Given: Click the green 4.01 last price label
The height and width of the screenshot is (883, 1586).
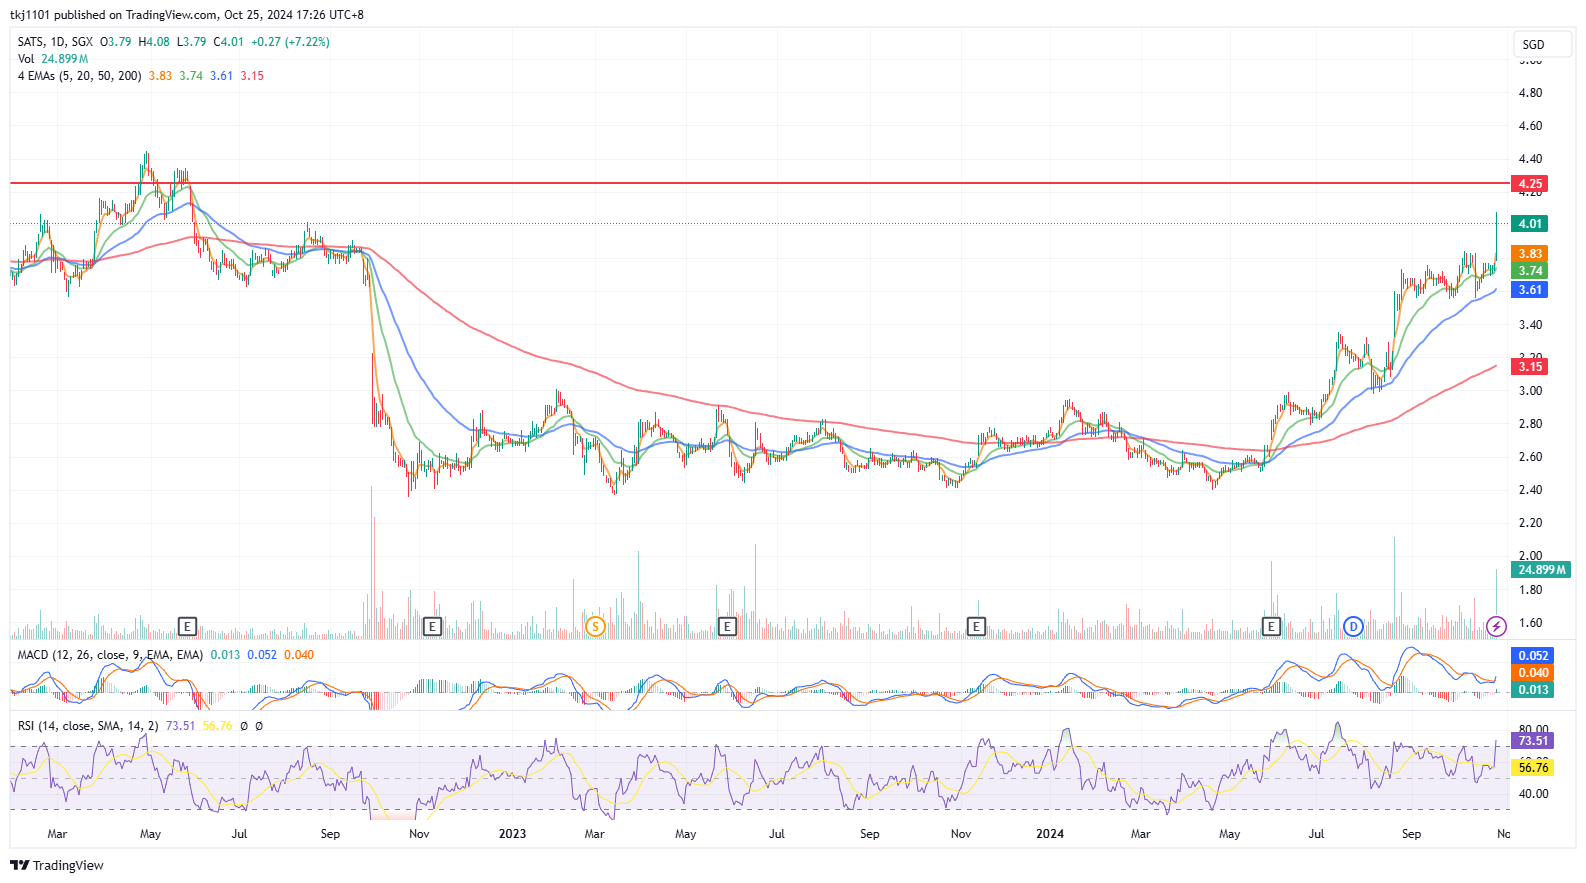Looking at the screenshot, I should 1530,224.
